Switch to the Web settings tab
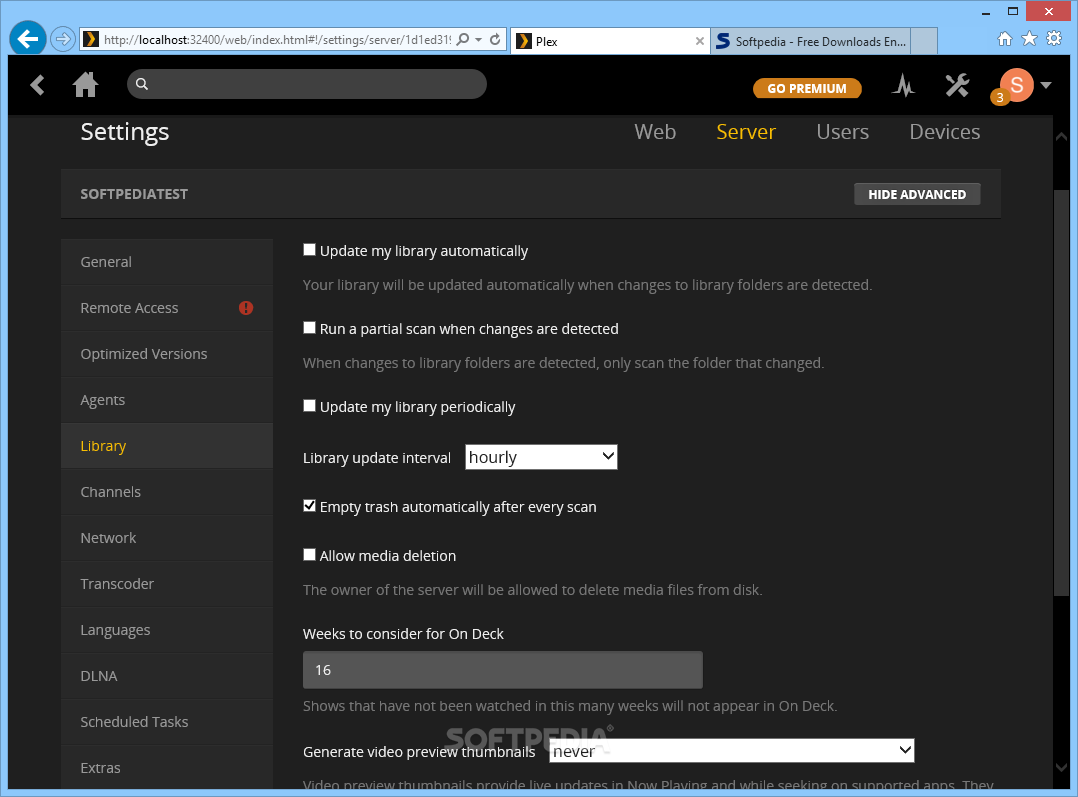This screenshot has width=1078, height=797. (x=654, y=131)
